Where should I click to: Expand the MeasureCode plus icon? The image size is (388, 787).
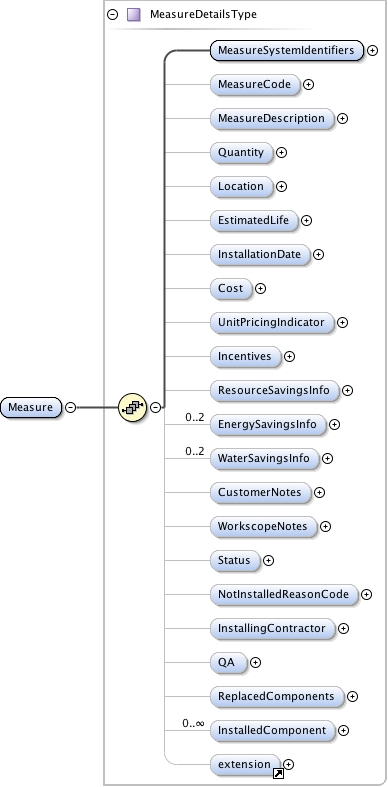click(309, 84)
